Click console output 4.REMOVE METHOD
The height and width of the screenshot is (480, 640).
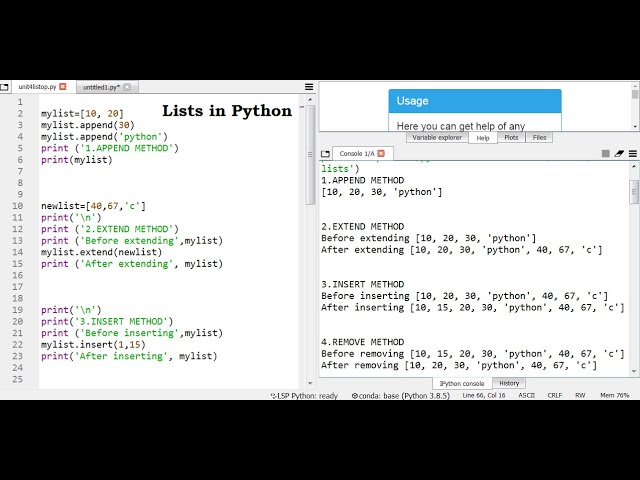click(362, 342)
